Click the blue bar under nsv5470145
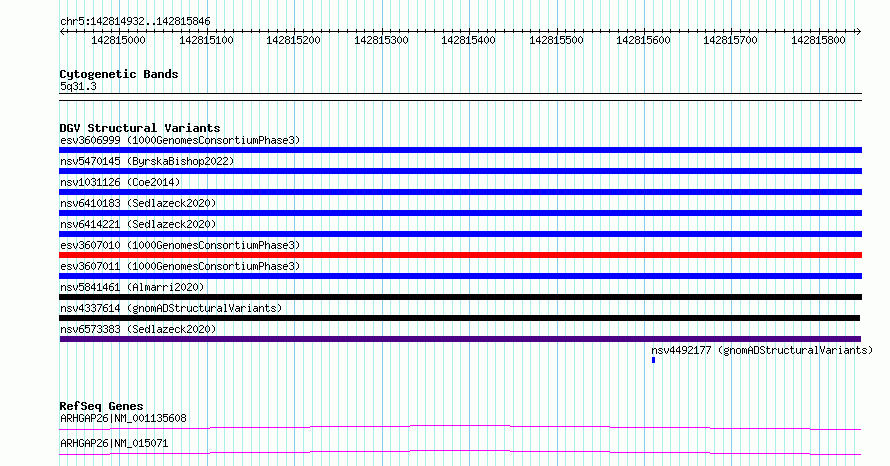This screenshot has width=890, height=466. [460, 171]
